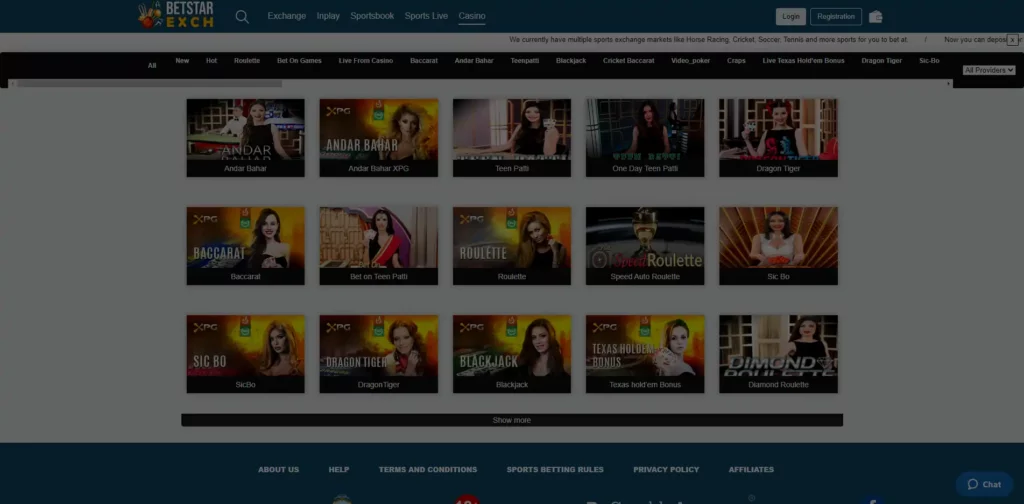Click the search magnifier icon

click(x=242, y=16)
